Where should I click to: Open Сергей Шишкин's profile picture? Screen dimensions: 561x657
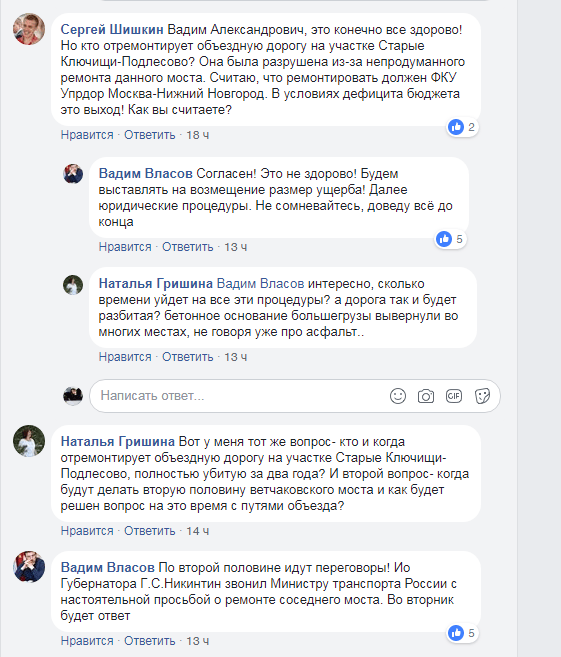pyautogui.click(x=29, y=29)
